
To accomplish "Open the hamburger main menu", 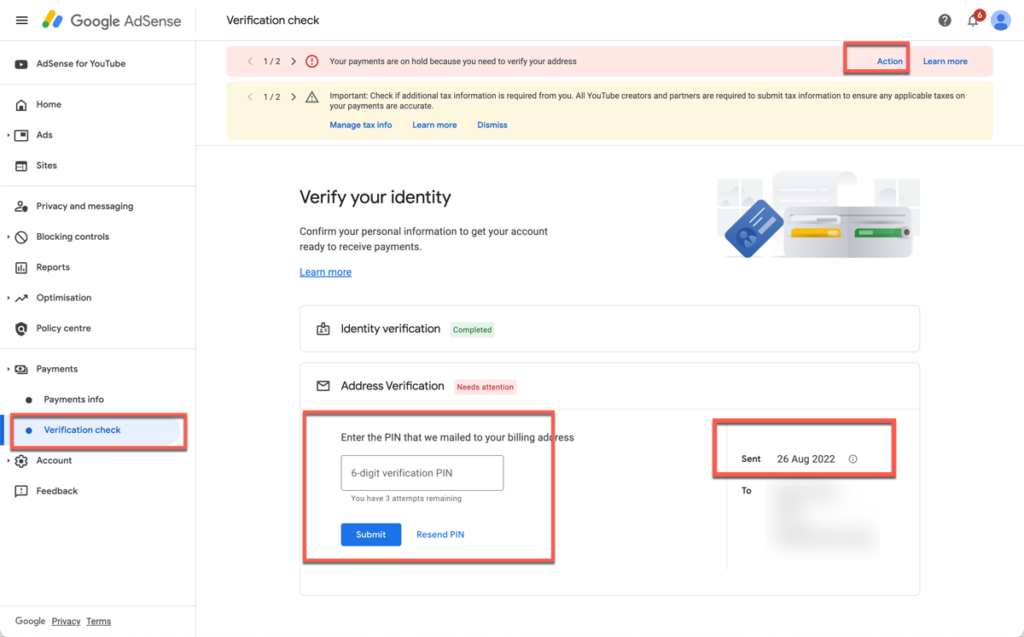I will [22, 20].
